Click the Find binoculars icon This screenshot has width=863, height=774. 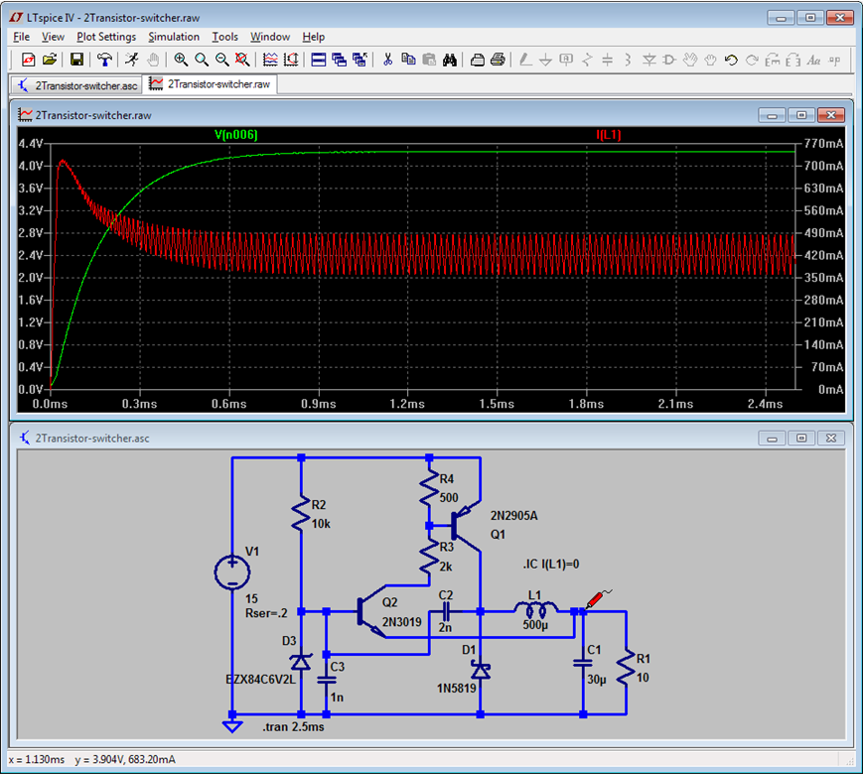[450, 60]
